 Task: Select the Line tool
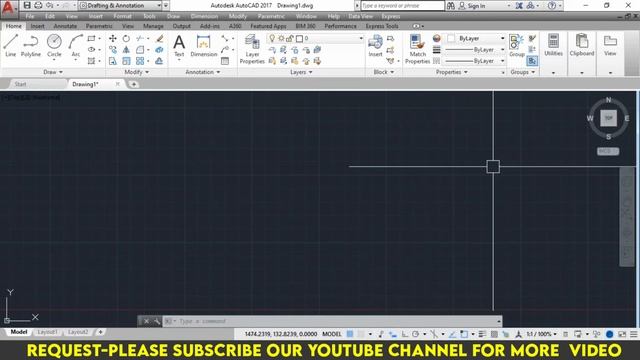click(x=11, y=46)
